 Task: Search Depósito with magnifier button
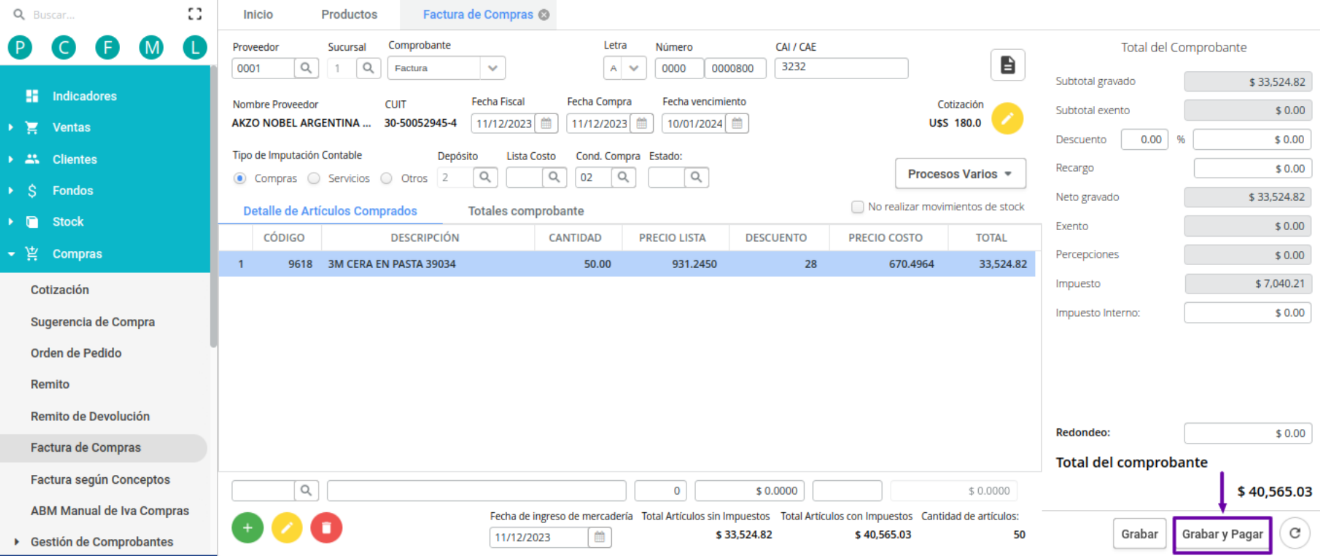pyautogui.click(x=484, y=177)
